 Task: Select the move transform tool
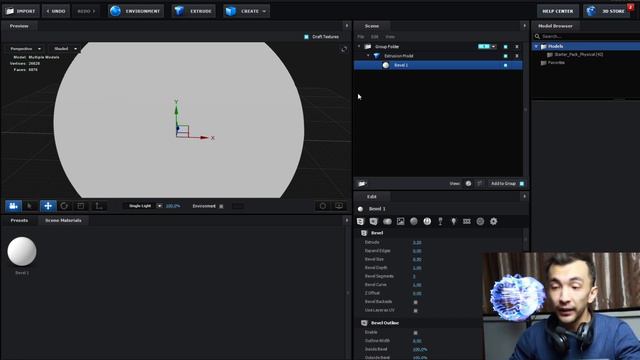(48, 206)
